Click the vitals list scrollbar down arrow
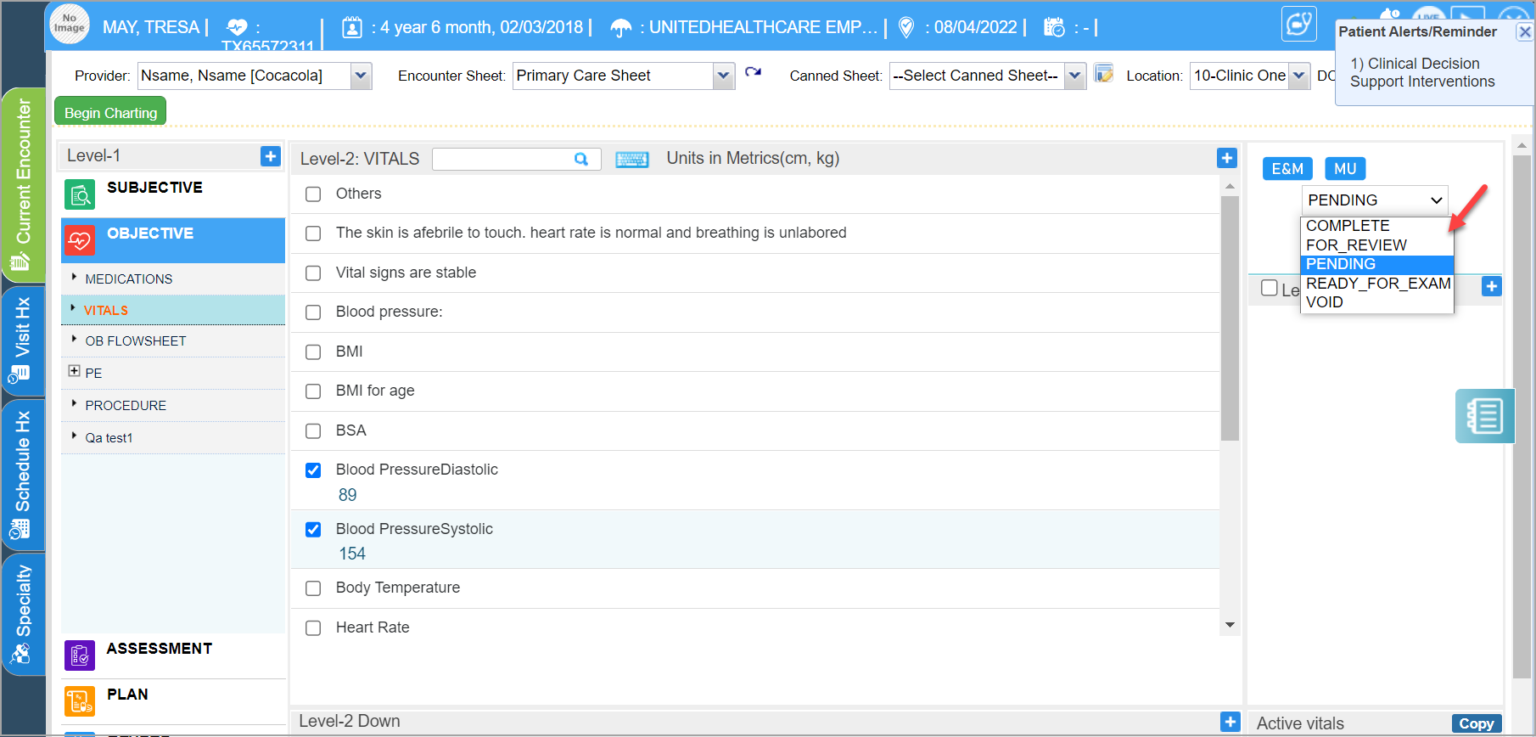 click(x=1230, y=625)
